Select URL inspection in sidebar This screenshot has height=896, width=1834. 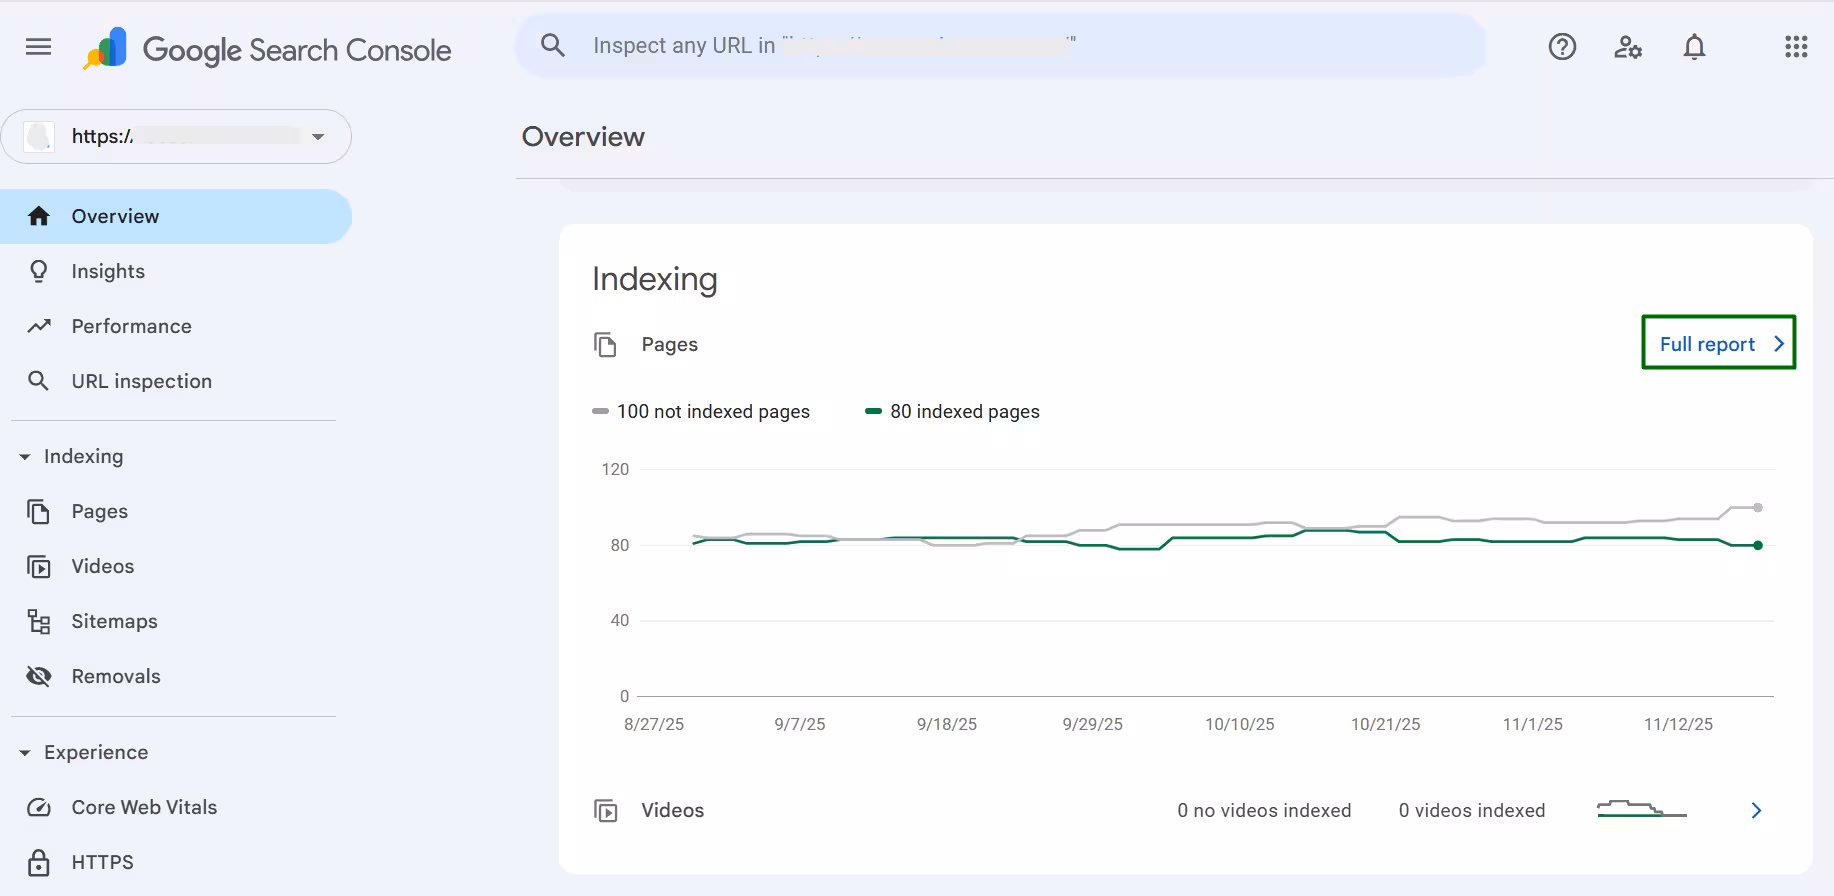(x=176, y=381)
